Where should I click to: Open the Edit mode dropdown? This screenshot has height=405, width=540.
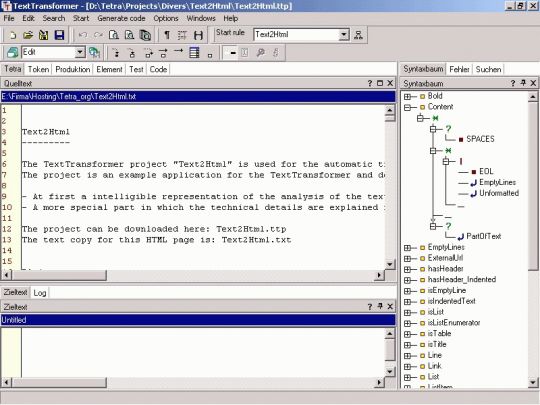tap(80, 52)
